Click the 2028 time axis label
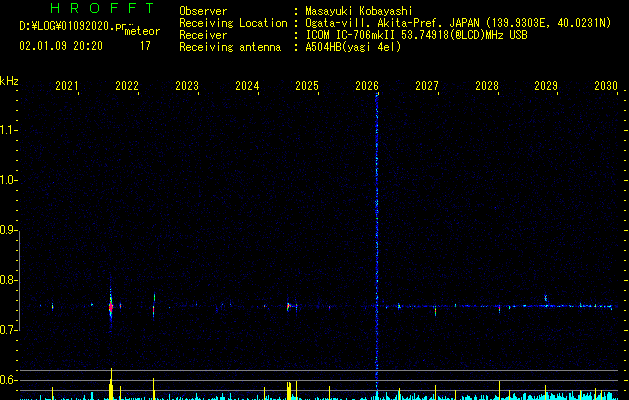Screen dimensions: 629x400 pos(487,86)
